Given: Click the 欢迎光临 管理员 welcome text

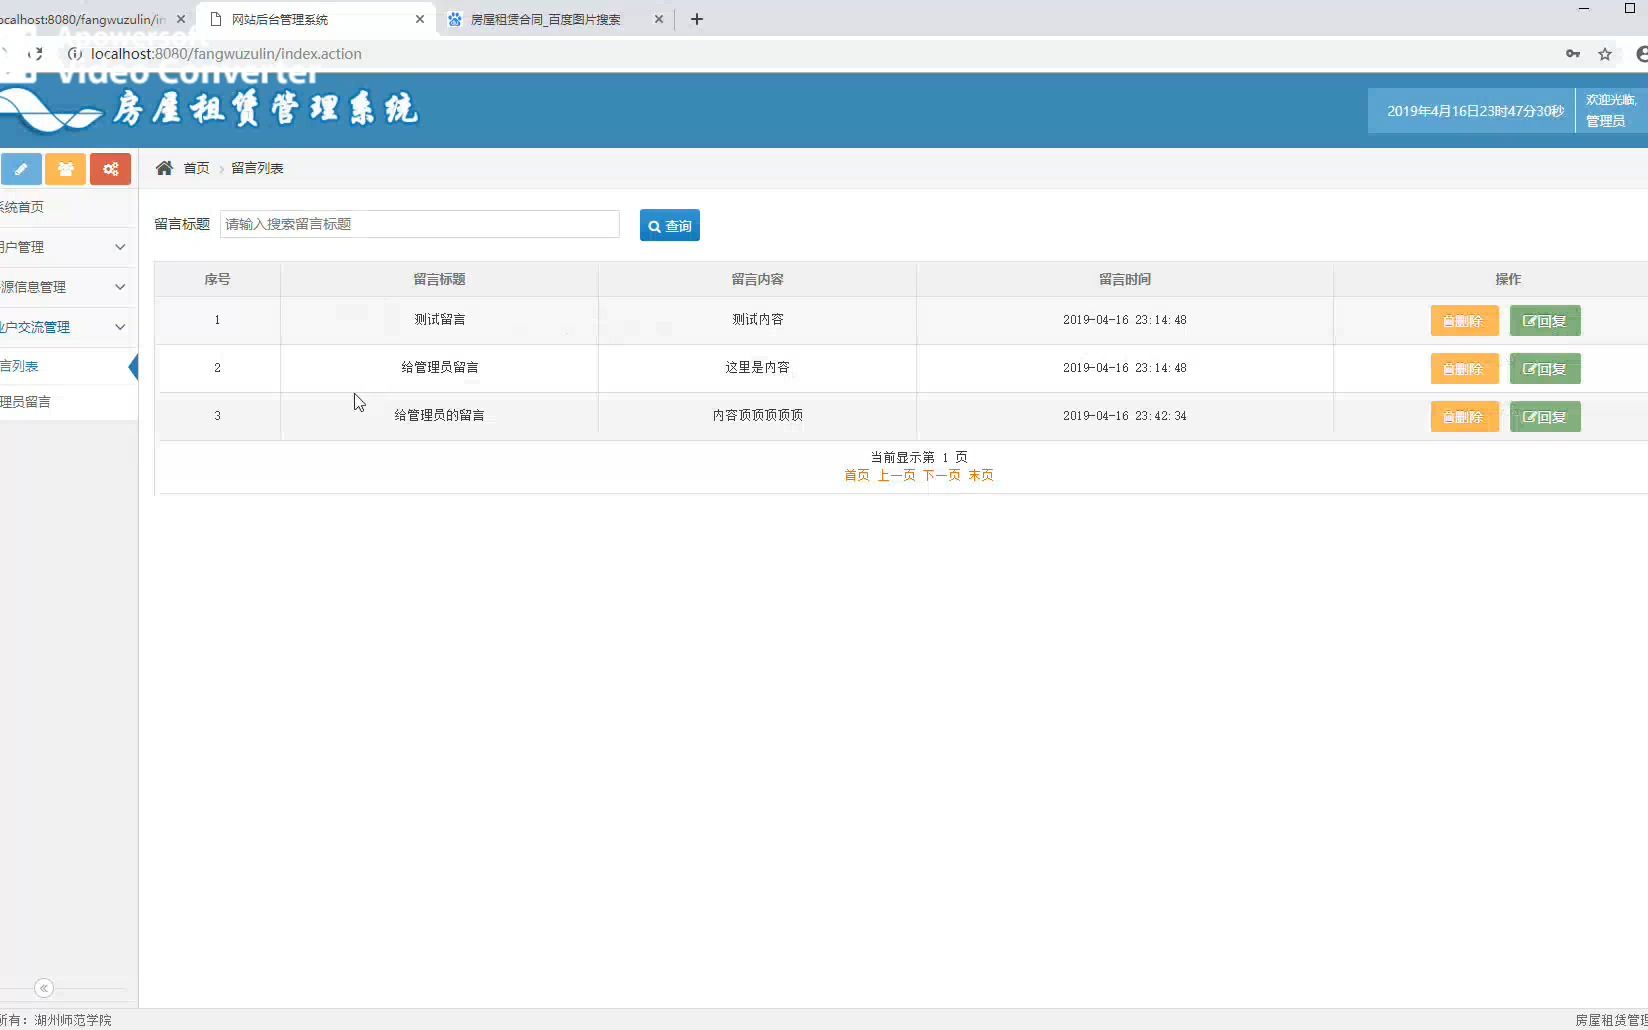Looking at the screenshot, I should 1611,110.
